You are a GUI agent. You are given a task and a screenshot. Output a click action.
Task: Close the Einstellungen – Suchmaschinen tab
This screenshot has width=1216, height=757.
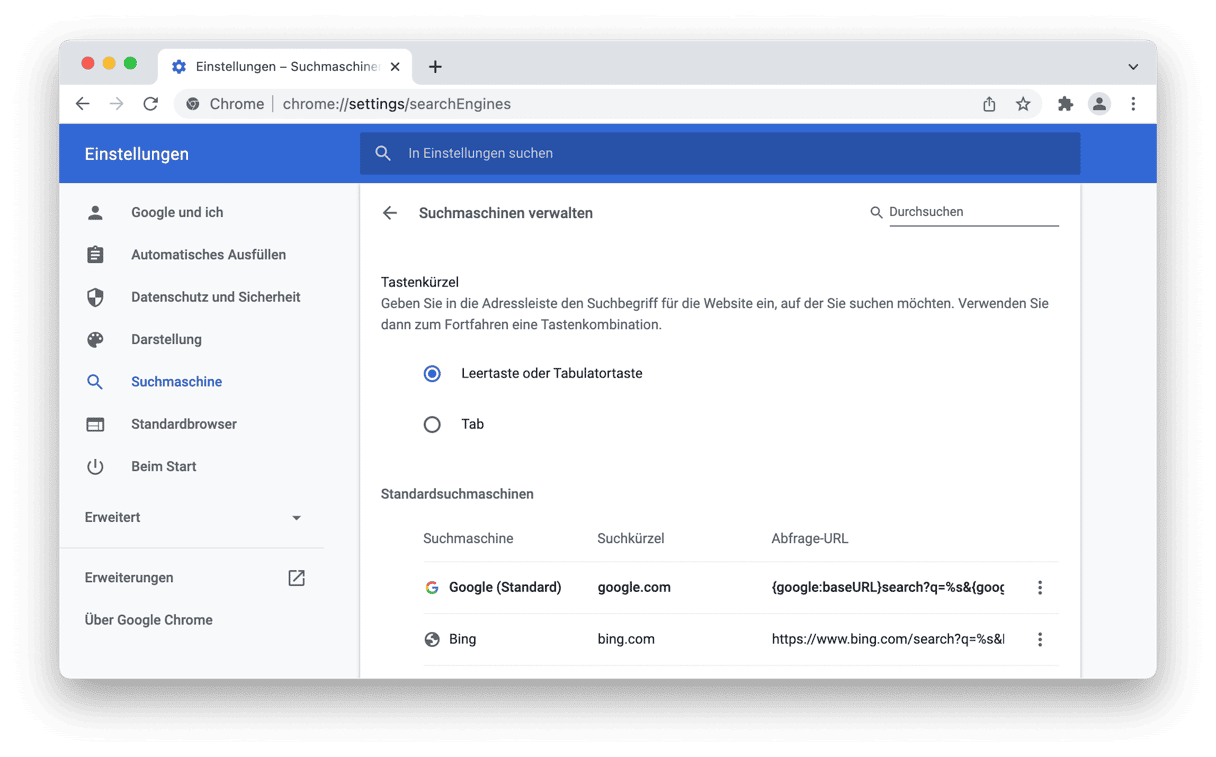click(395, 67)
